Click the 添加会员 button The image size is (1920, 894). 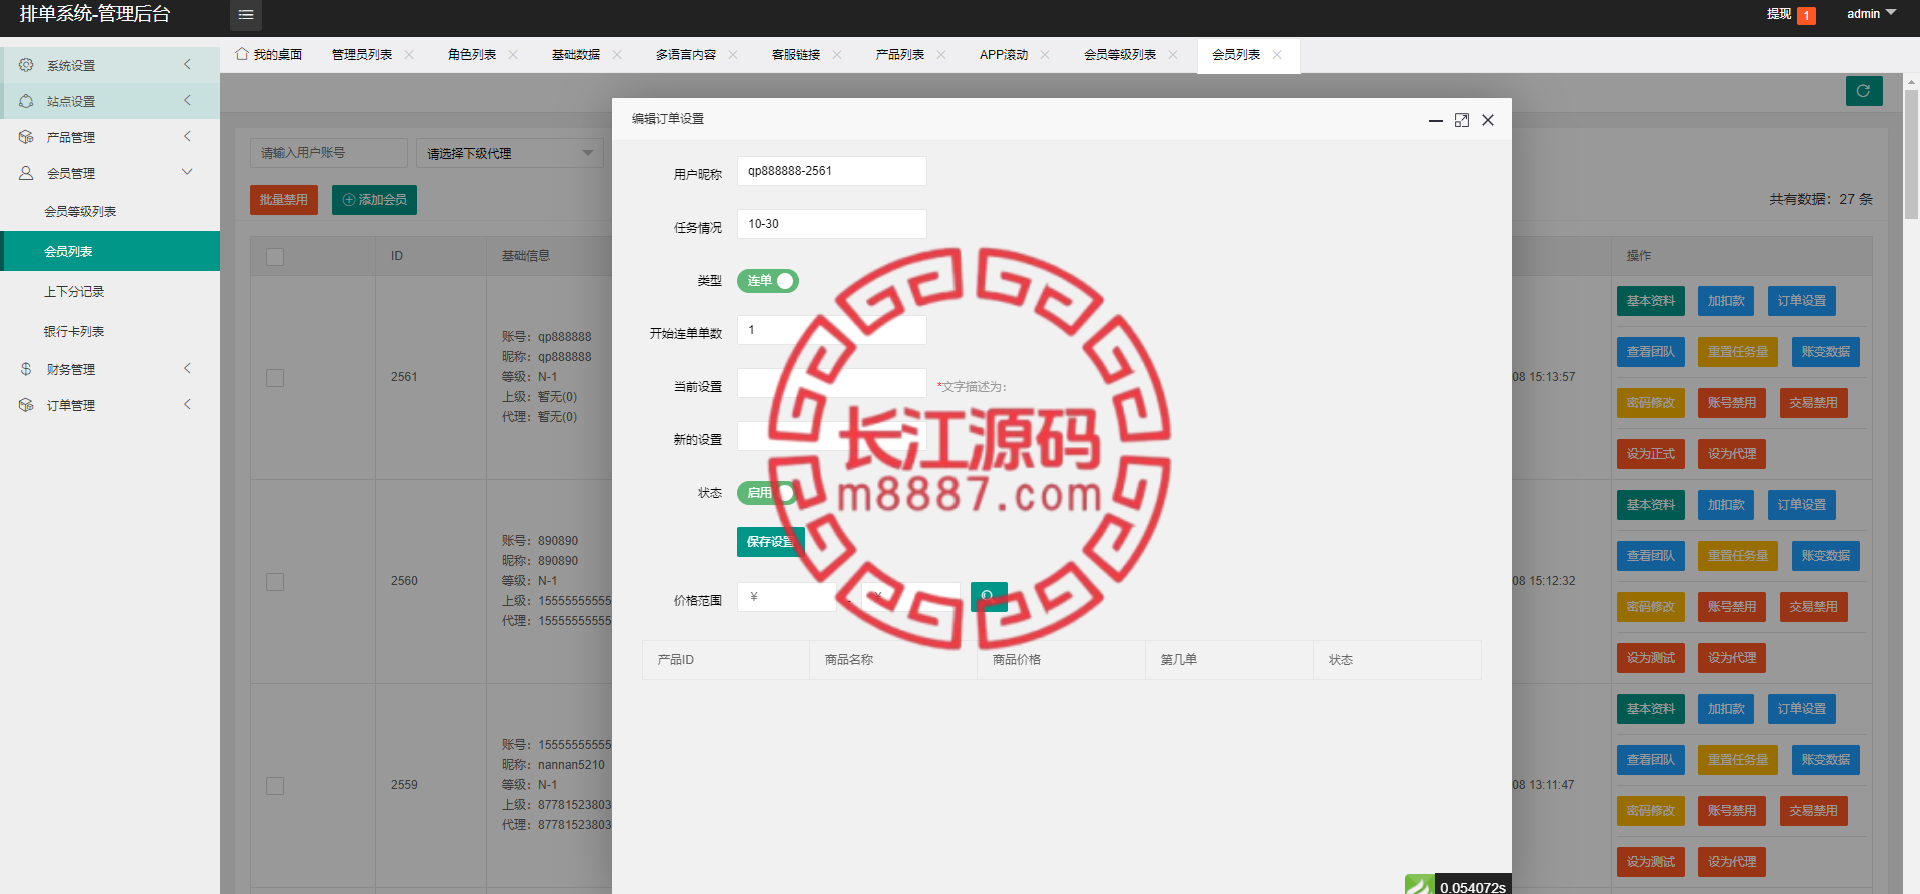[374, 200]
